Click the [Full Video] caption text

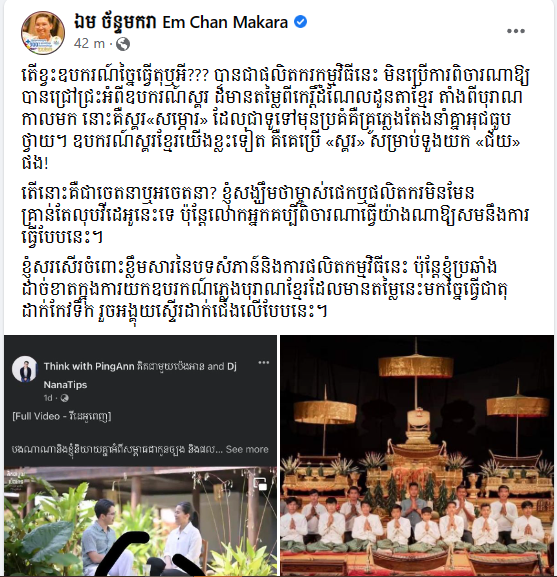coord(61,416)
